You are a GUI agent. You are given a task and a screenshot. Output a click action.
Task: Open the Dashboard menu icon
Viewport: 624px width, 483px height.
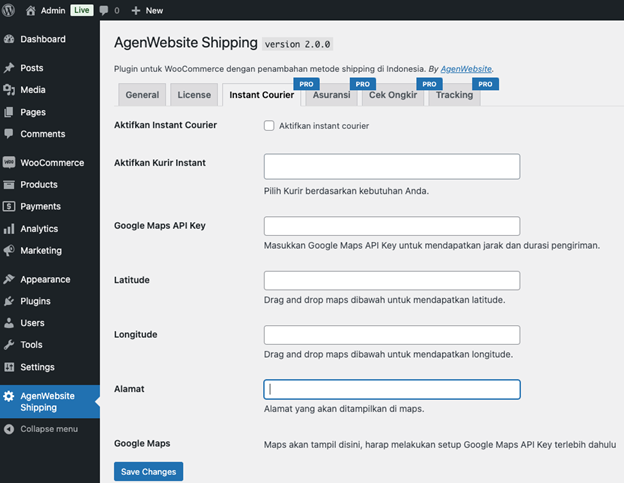9,40
